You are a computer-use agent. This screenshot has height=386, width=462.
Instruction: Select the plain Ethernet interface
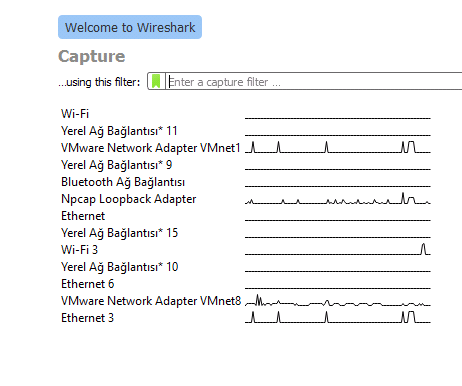[x=83, y=216]
